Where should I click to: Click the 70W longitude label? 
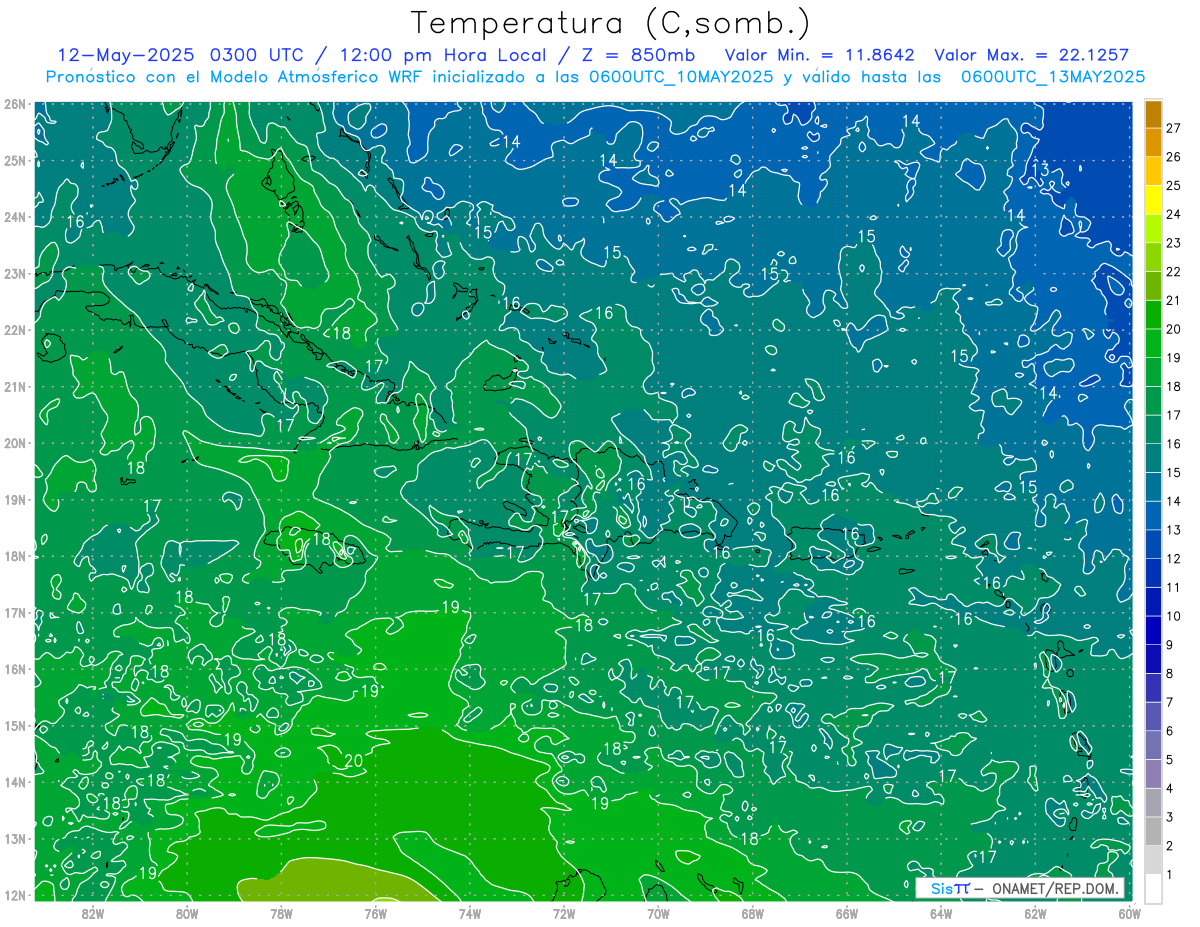pyautogui.click(x=658, y=913)
